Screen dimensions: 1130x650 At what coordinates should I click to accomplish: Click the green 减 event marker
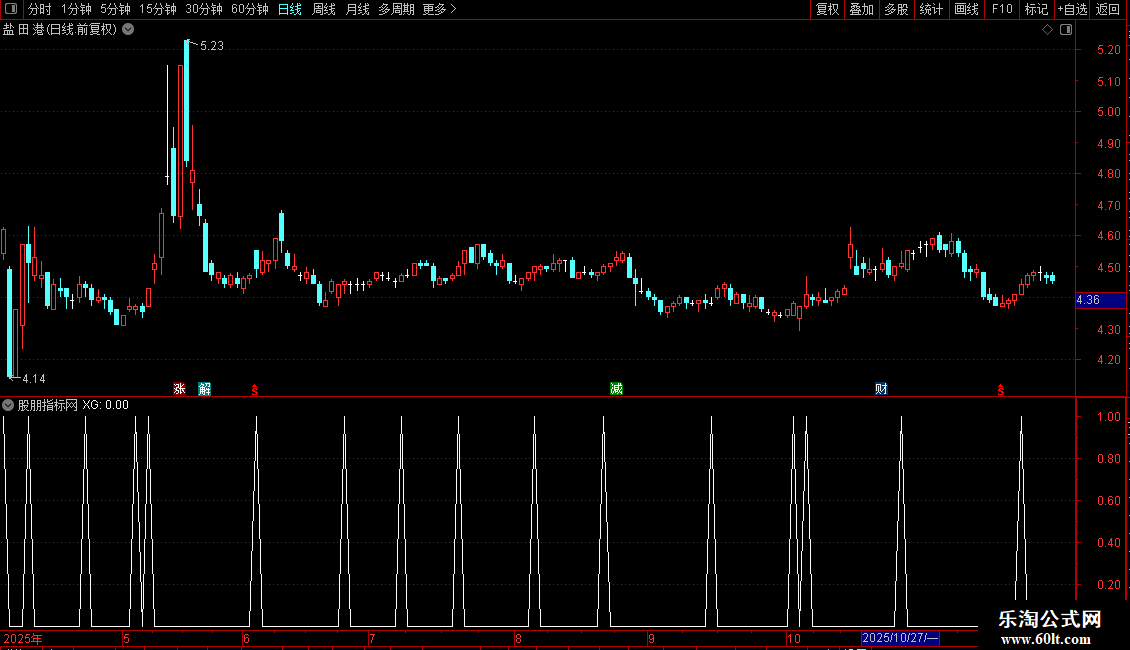(616, 389)
